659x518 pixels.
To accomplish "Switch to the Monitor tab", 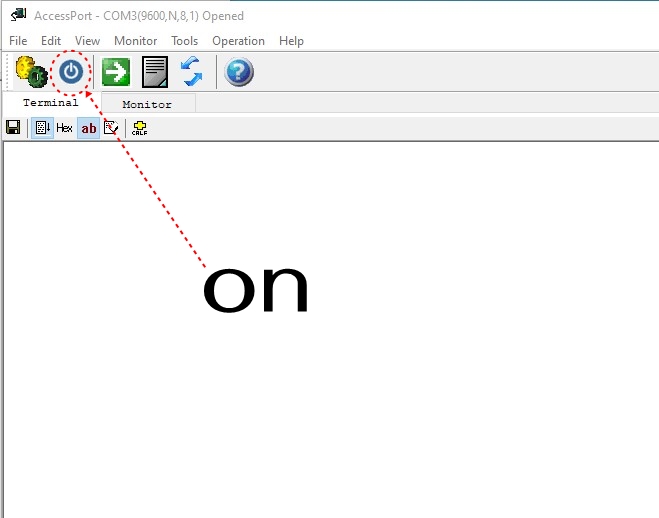I will click(x=147, y=104).
